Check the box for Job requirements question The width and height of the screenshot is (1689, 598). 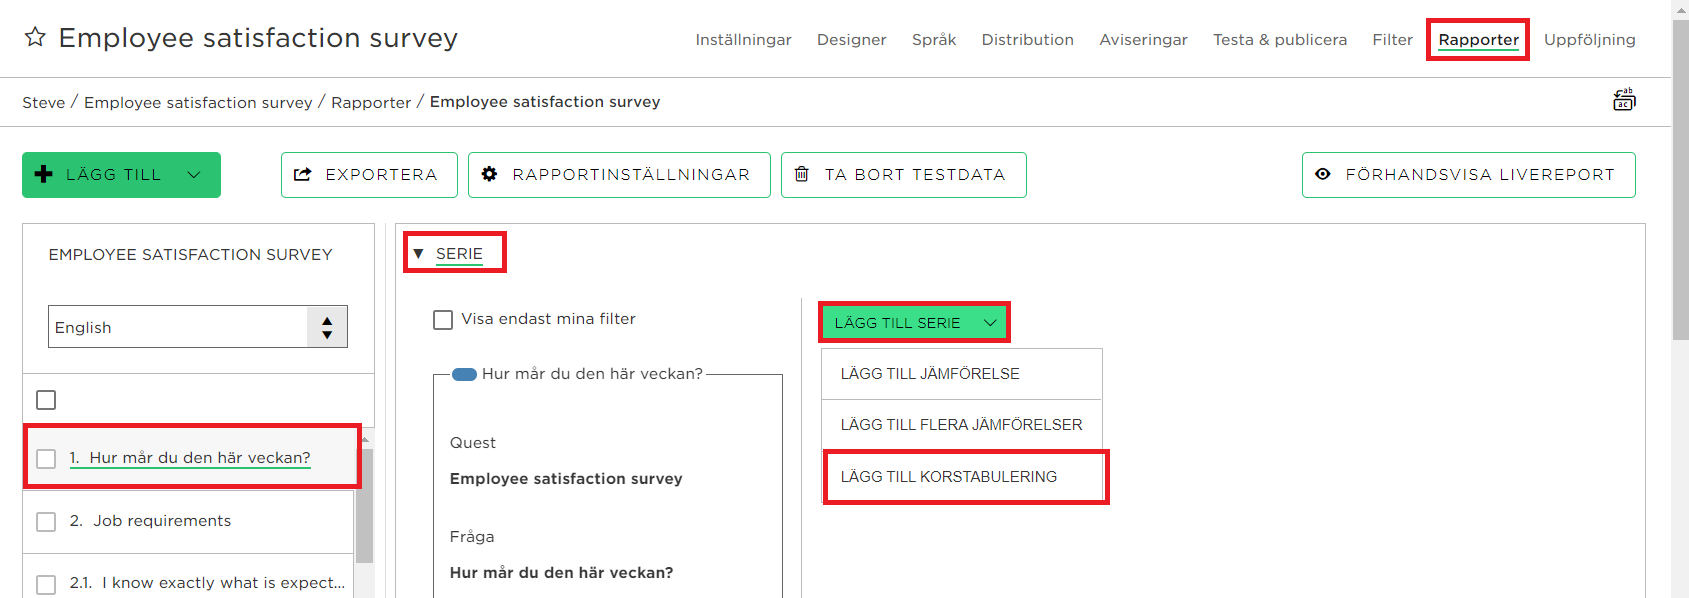click(46, 521)
